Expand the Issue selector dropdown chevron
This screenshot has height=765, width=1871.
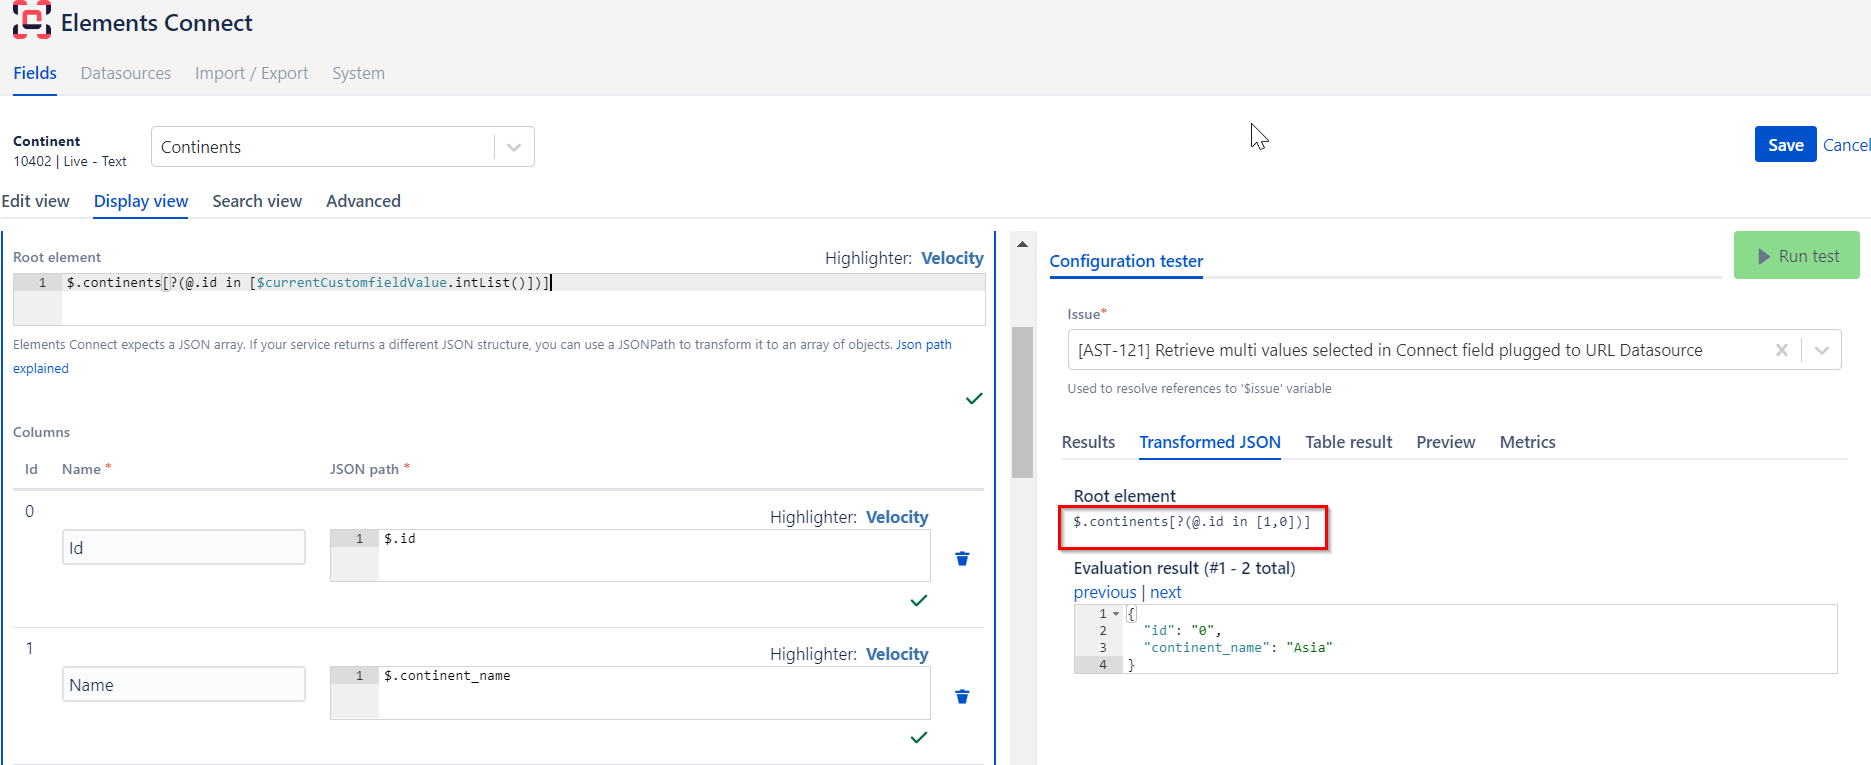(x=1821, y=350)
